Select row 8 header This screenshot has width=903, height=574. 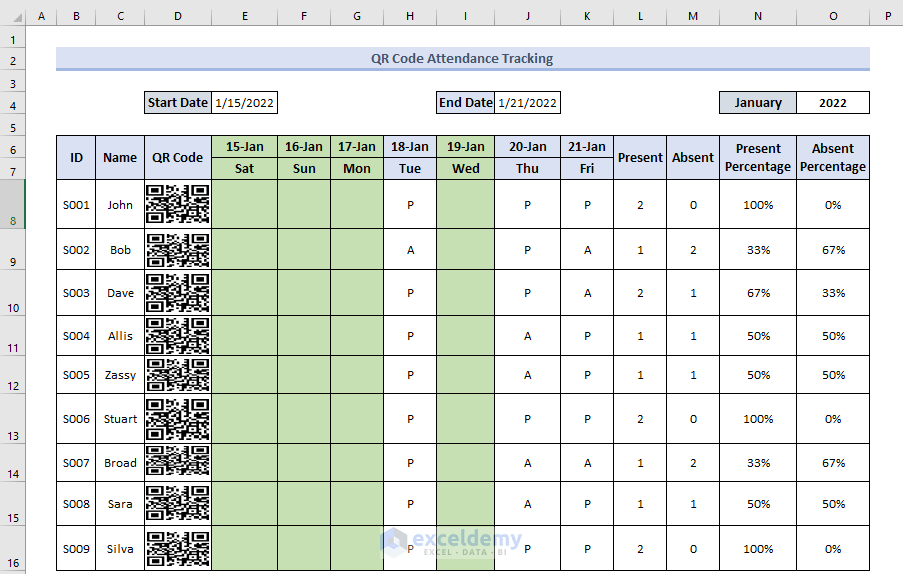tap(13, 204)
